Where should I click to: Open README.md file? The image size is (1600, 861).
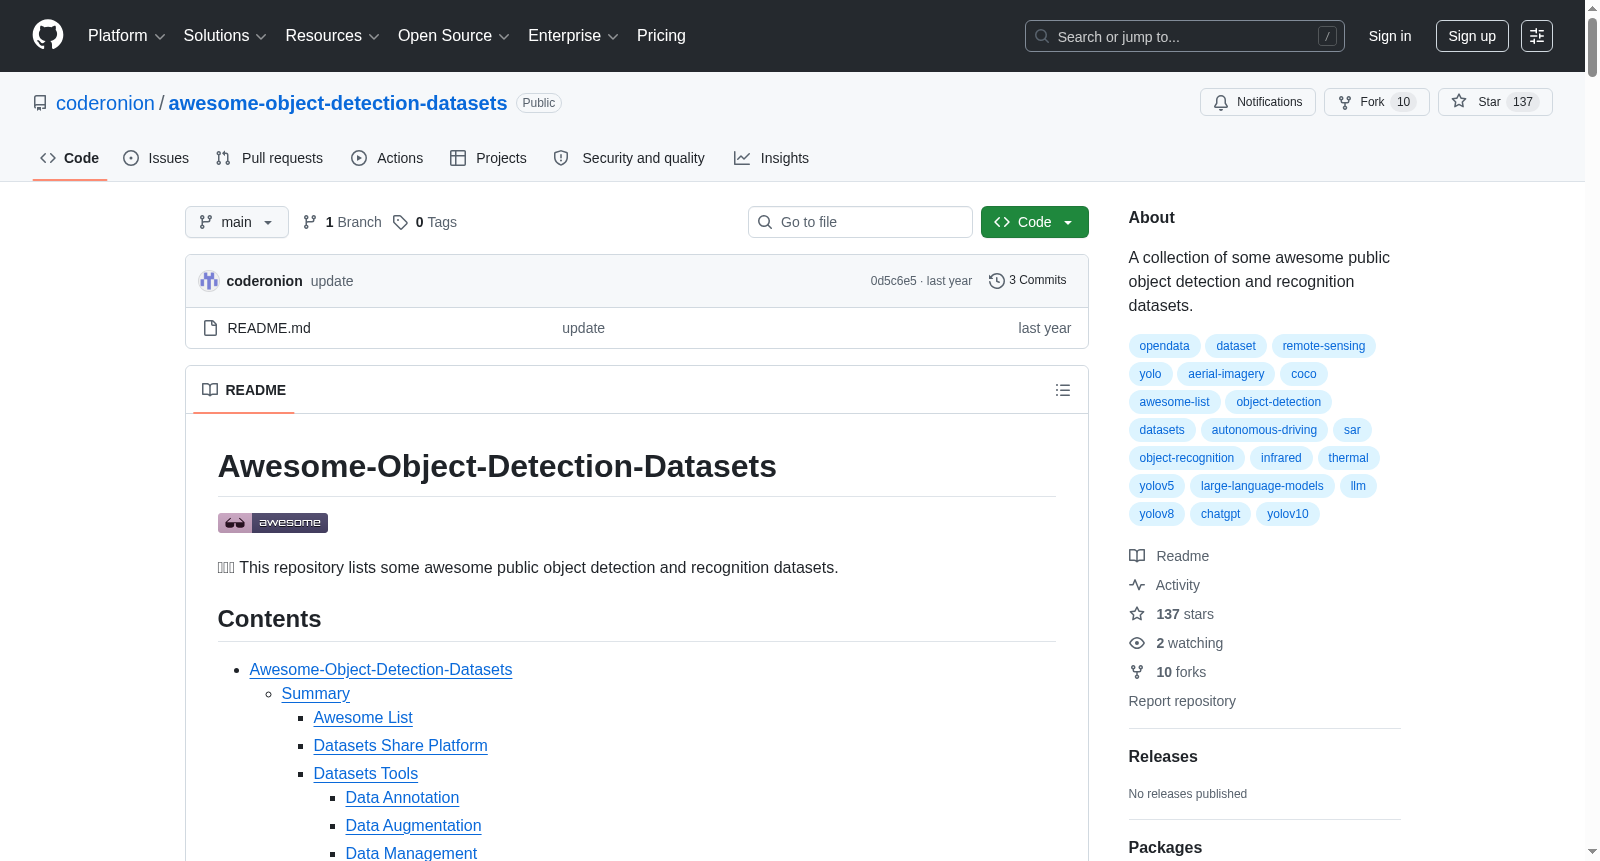269,328
